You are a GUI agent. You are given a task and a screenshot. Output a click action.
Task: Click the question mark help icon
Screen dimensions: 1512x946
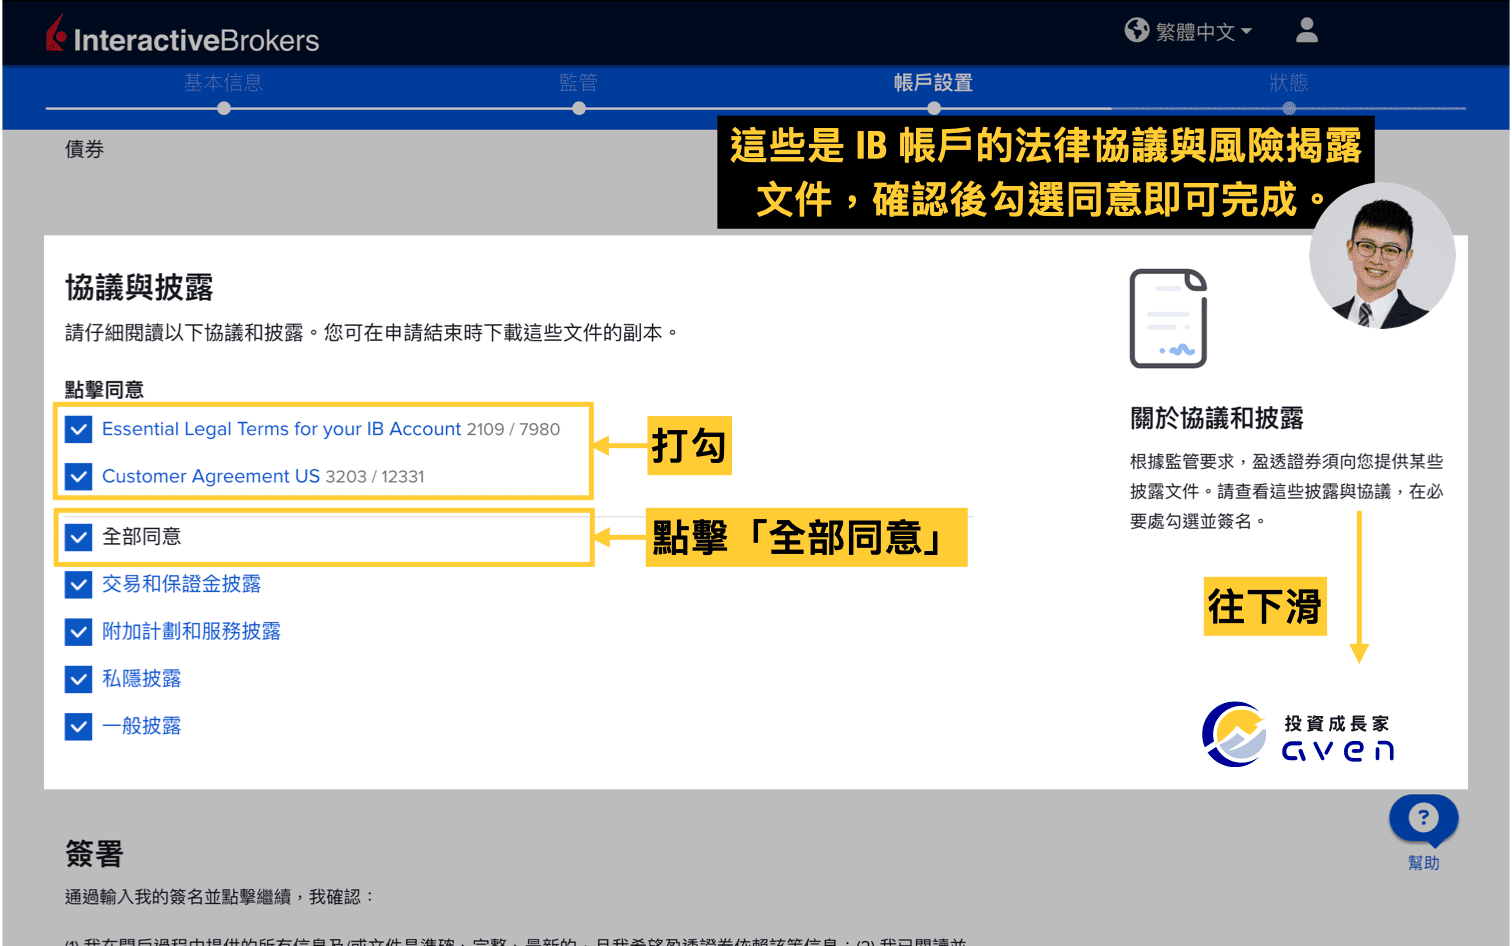pyautogui.click(x=1423, y=818)
